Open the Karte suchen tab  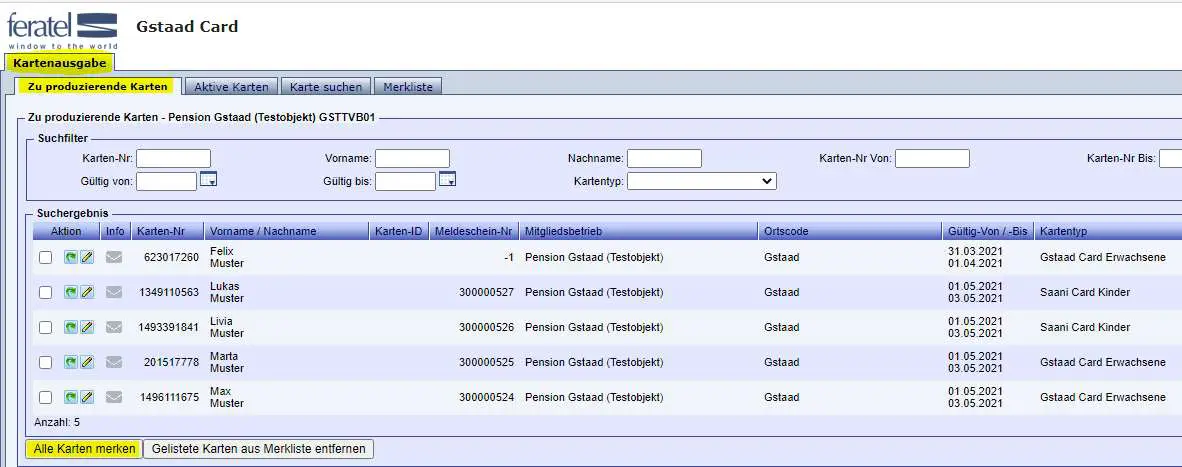[326, 87]
